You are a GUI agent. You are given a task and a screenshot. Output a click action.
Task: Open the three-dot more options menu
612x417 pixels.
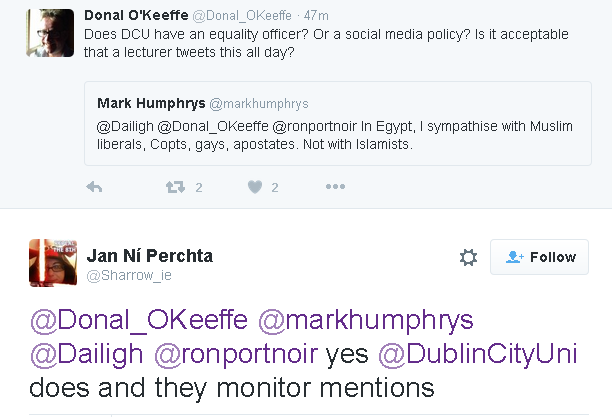tap(335, 187)
